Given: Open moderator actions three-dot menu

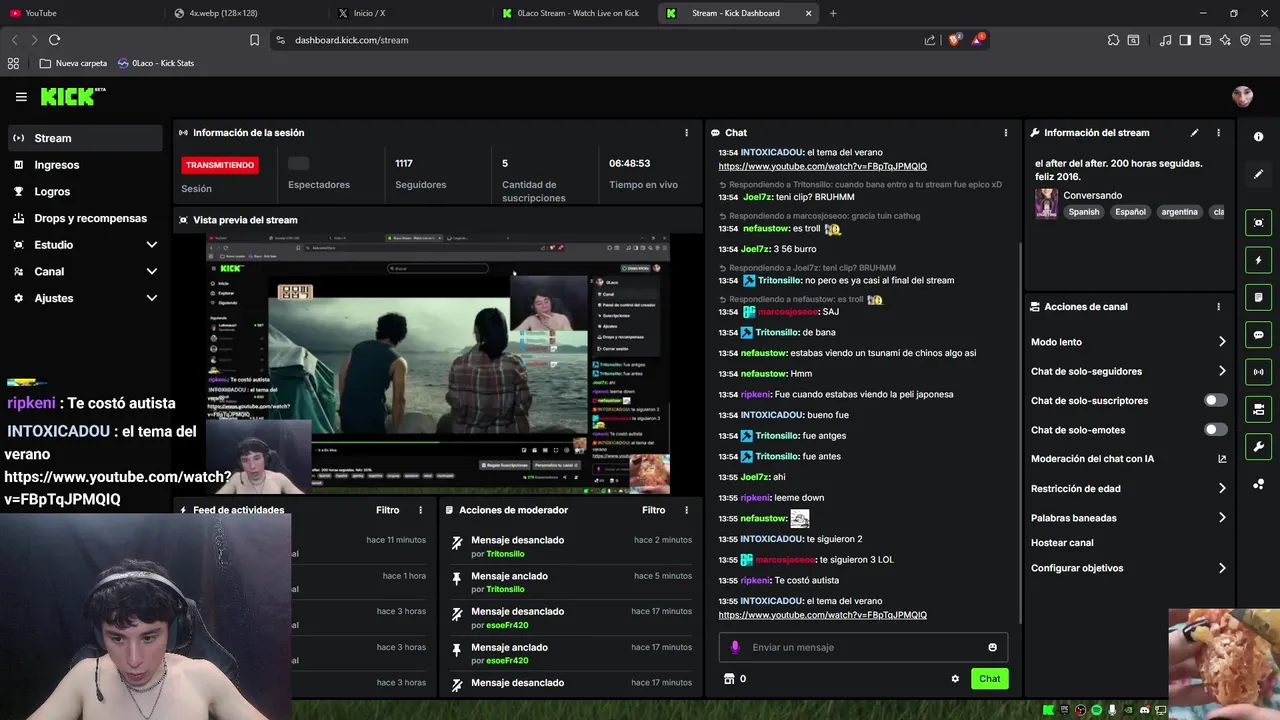Looking at the screenshot, I should coord(686,510).
